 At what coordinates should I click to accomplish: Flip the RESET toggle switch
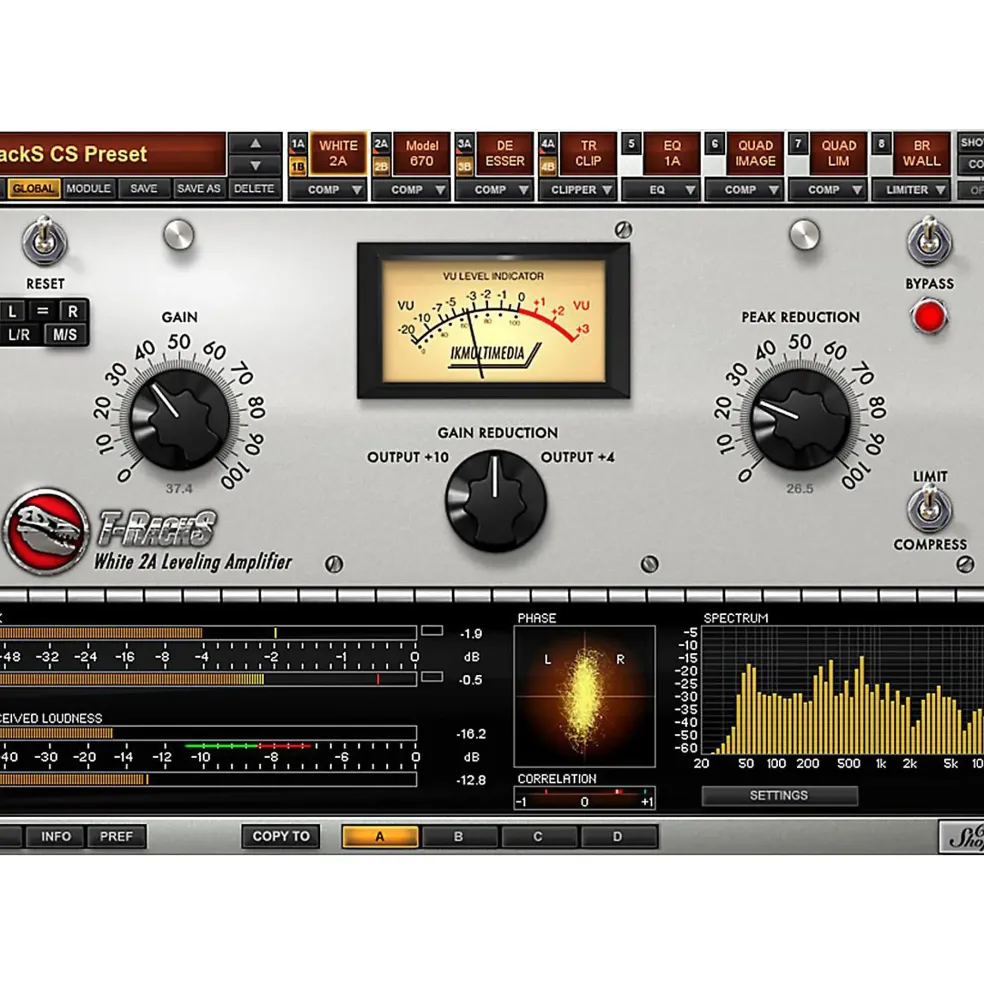[45, 241]
